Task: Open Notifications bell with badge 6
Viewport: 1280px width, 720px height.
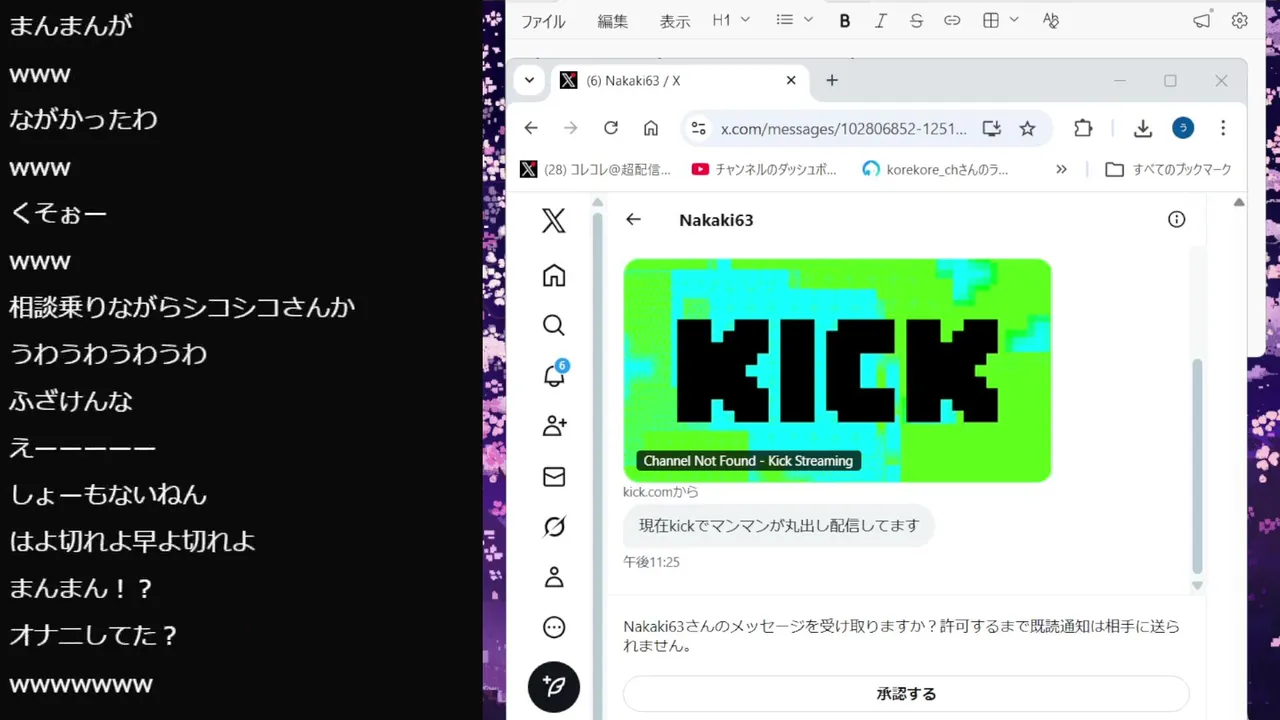Action: (x=554, y=375)
